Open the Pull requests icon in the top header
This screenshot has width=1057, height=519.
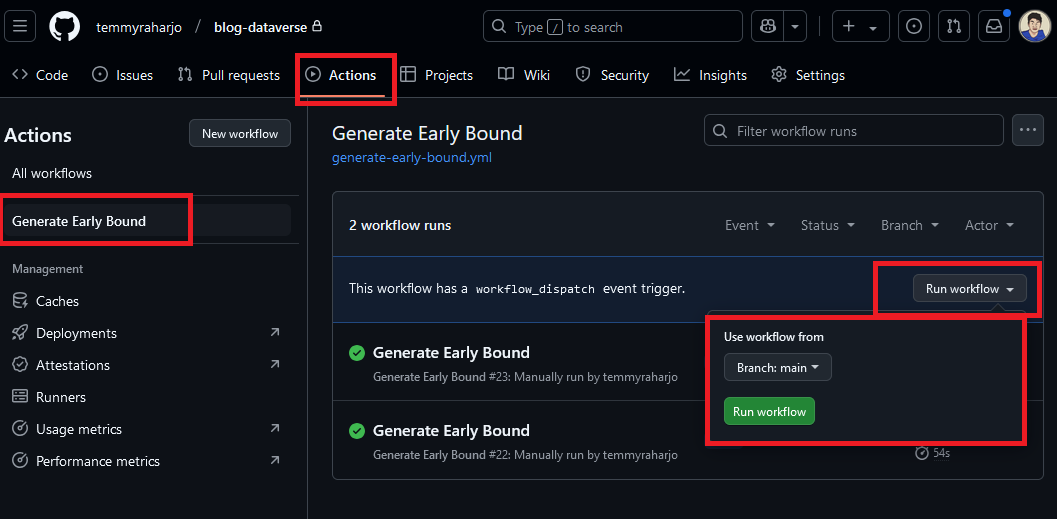click(x=954, y=26)
